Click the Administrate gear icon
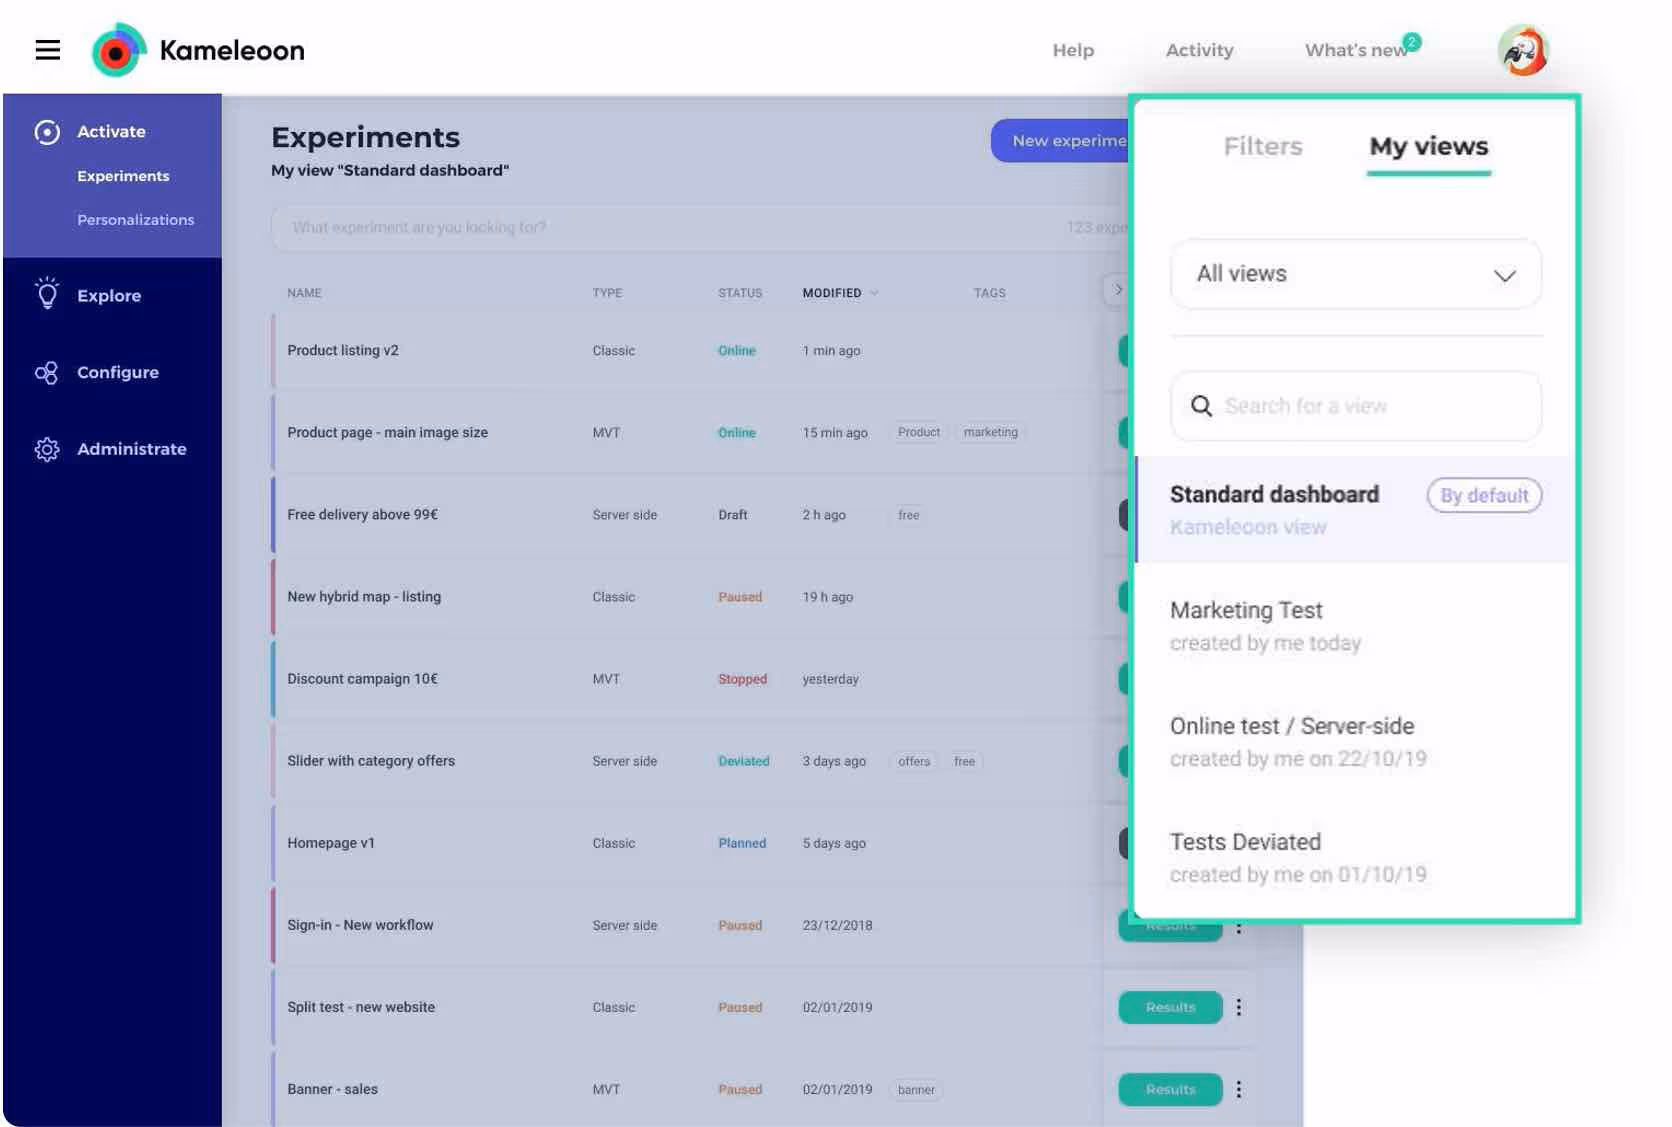The height and width of the screenshot is (1127, 1672). click(x=46, y=449)
